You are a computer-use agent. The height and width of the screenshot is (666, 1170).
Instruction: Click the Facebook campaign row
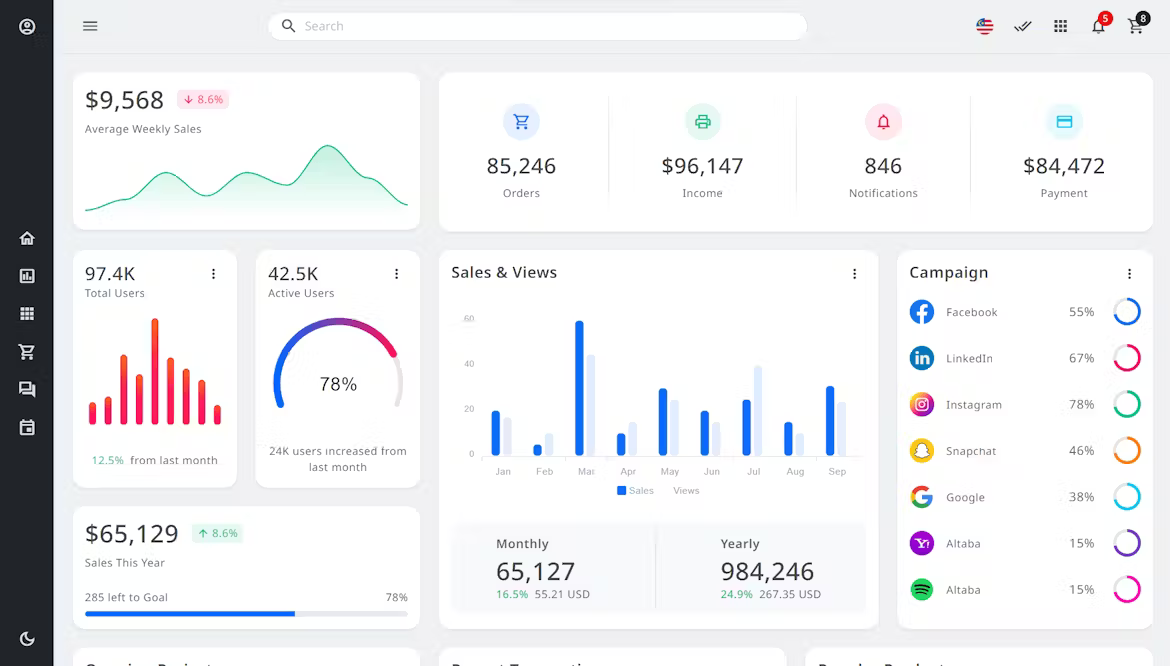click(1025, 312)
